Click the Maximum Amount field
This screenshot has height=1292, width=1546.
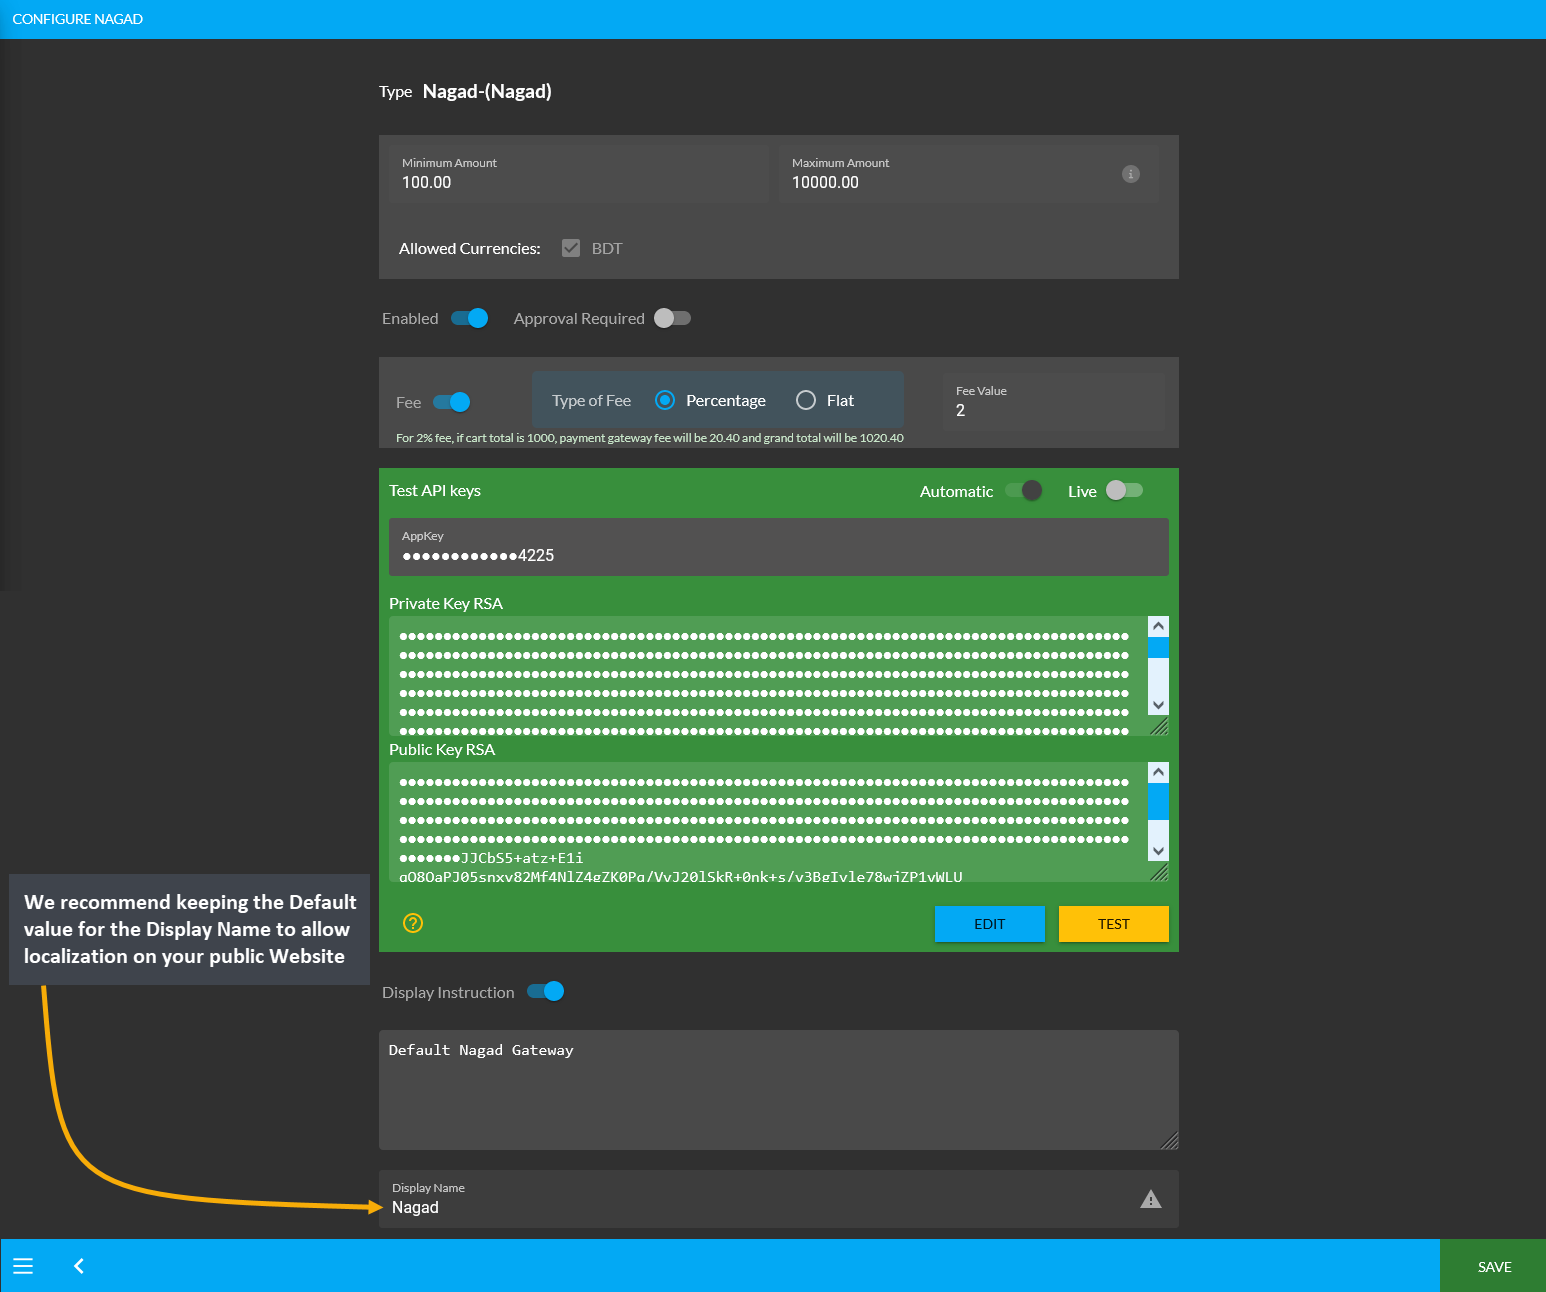969,174
